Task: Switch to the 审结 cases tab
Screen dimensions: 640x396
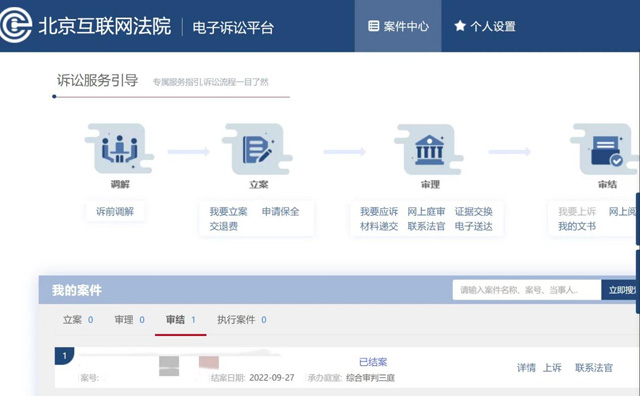Action: pyautogui.click(x=181, y=320)
